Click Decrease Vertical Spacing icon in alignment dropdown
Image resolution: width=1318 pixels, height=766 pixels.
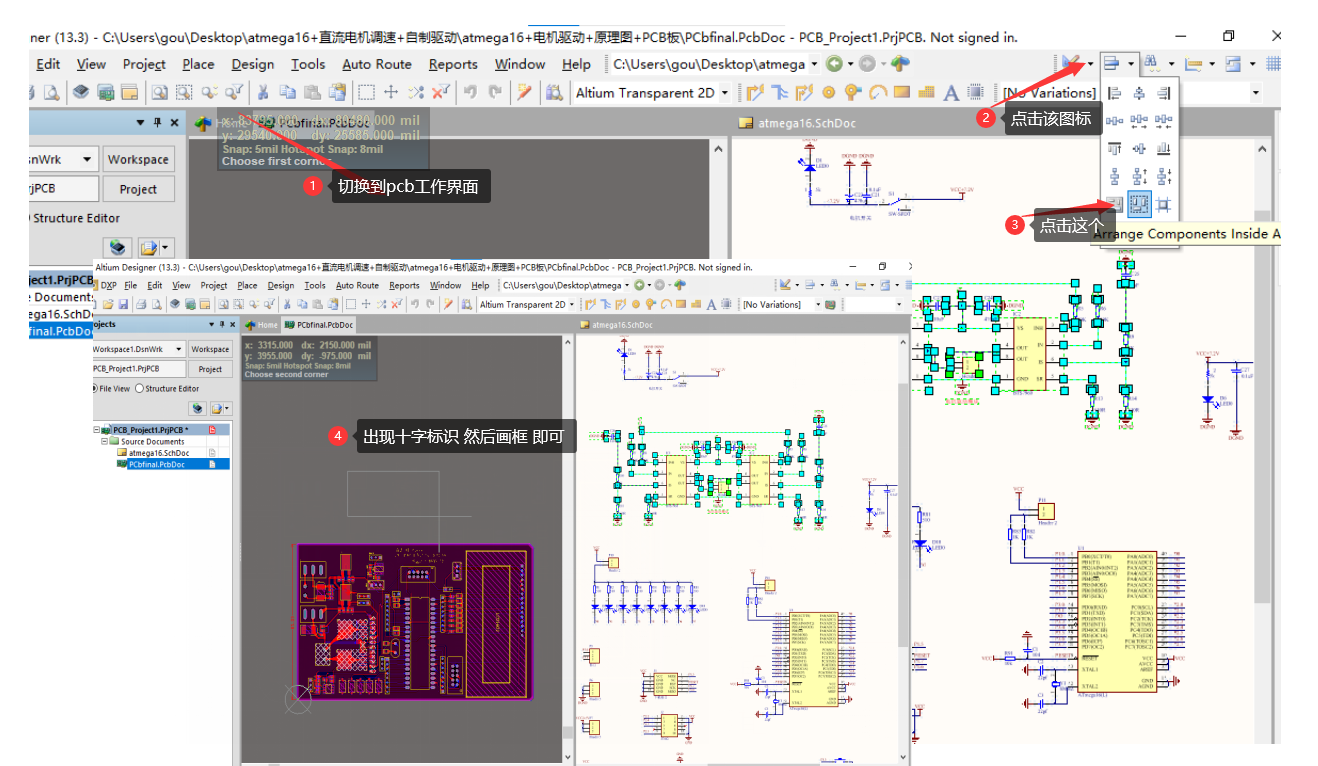click(x=1163, y=176)
